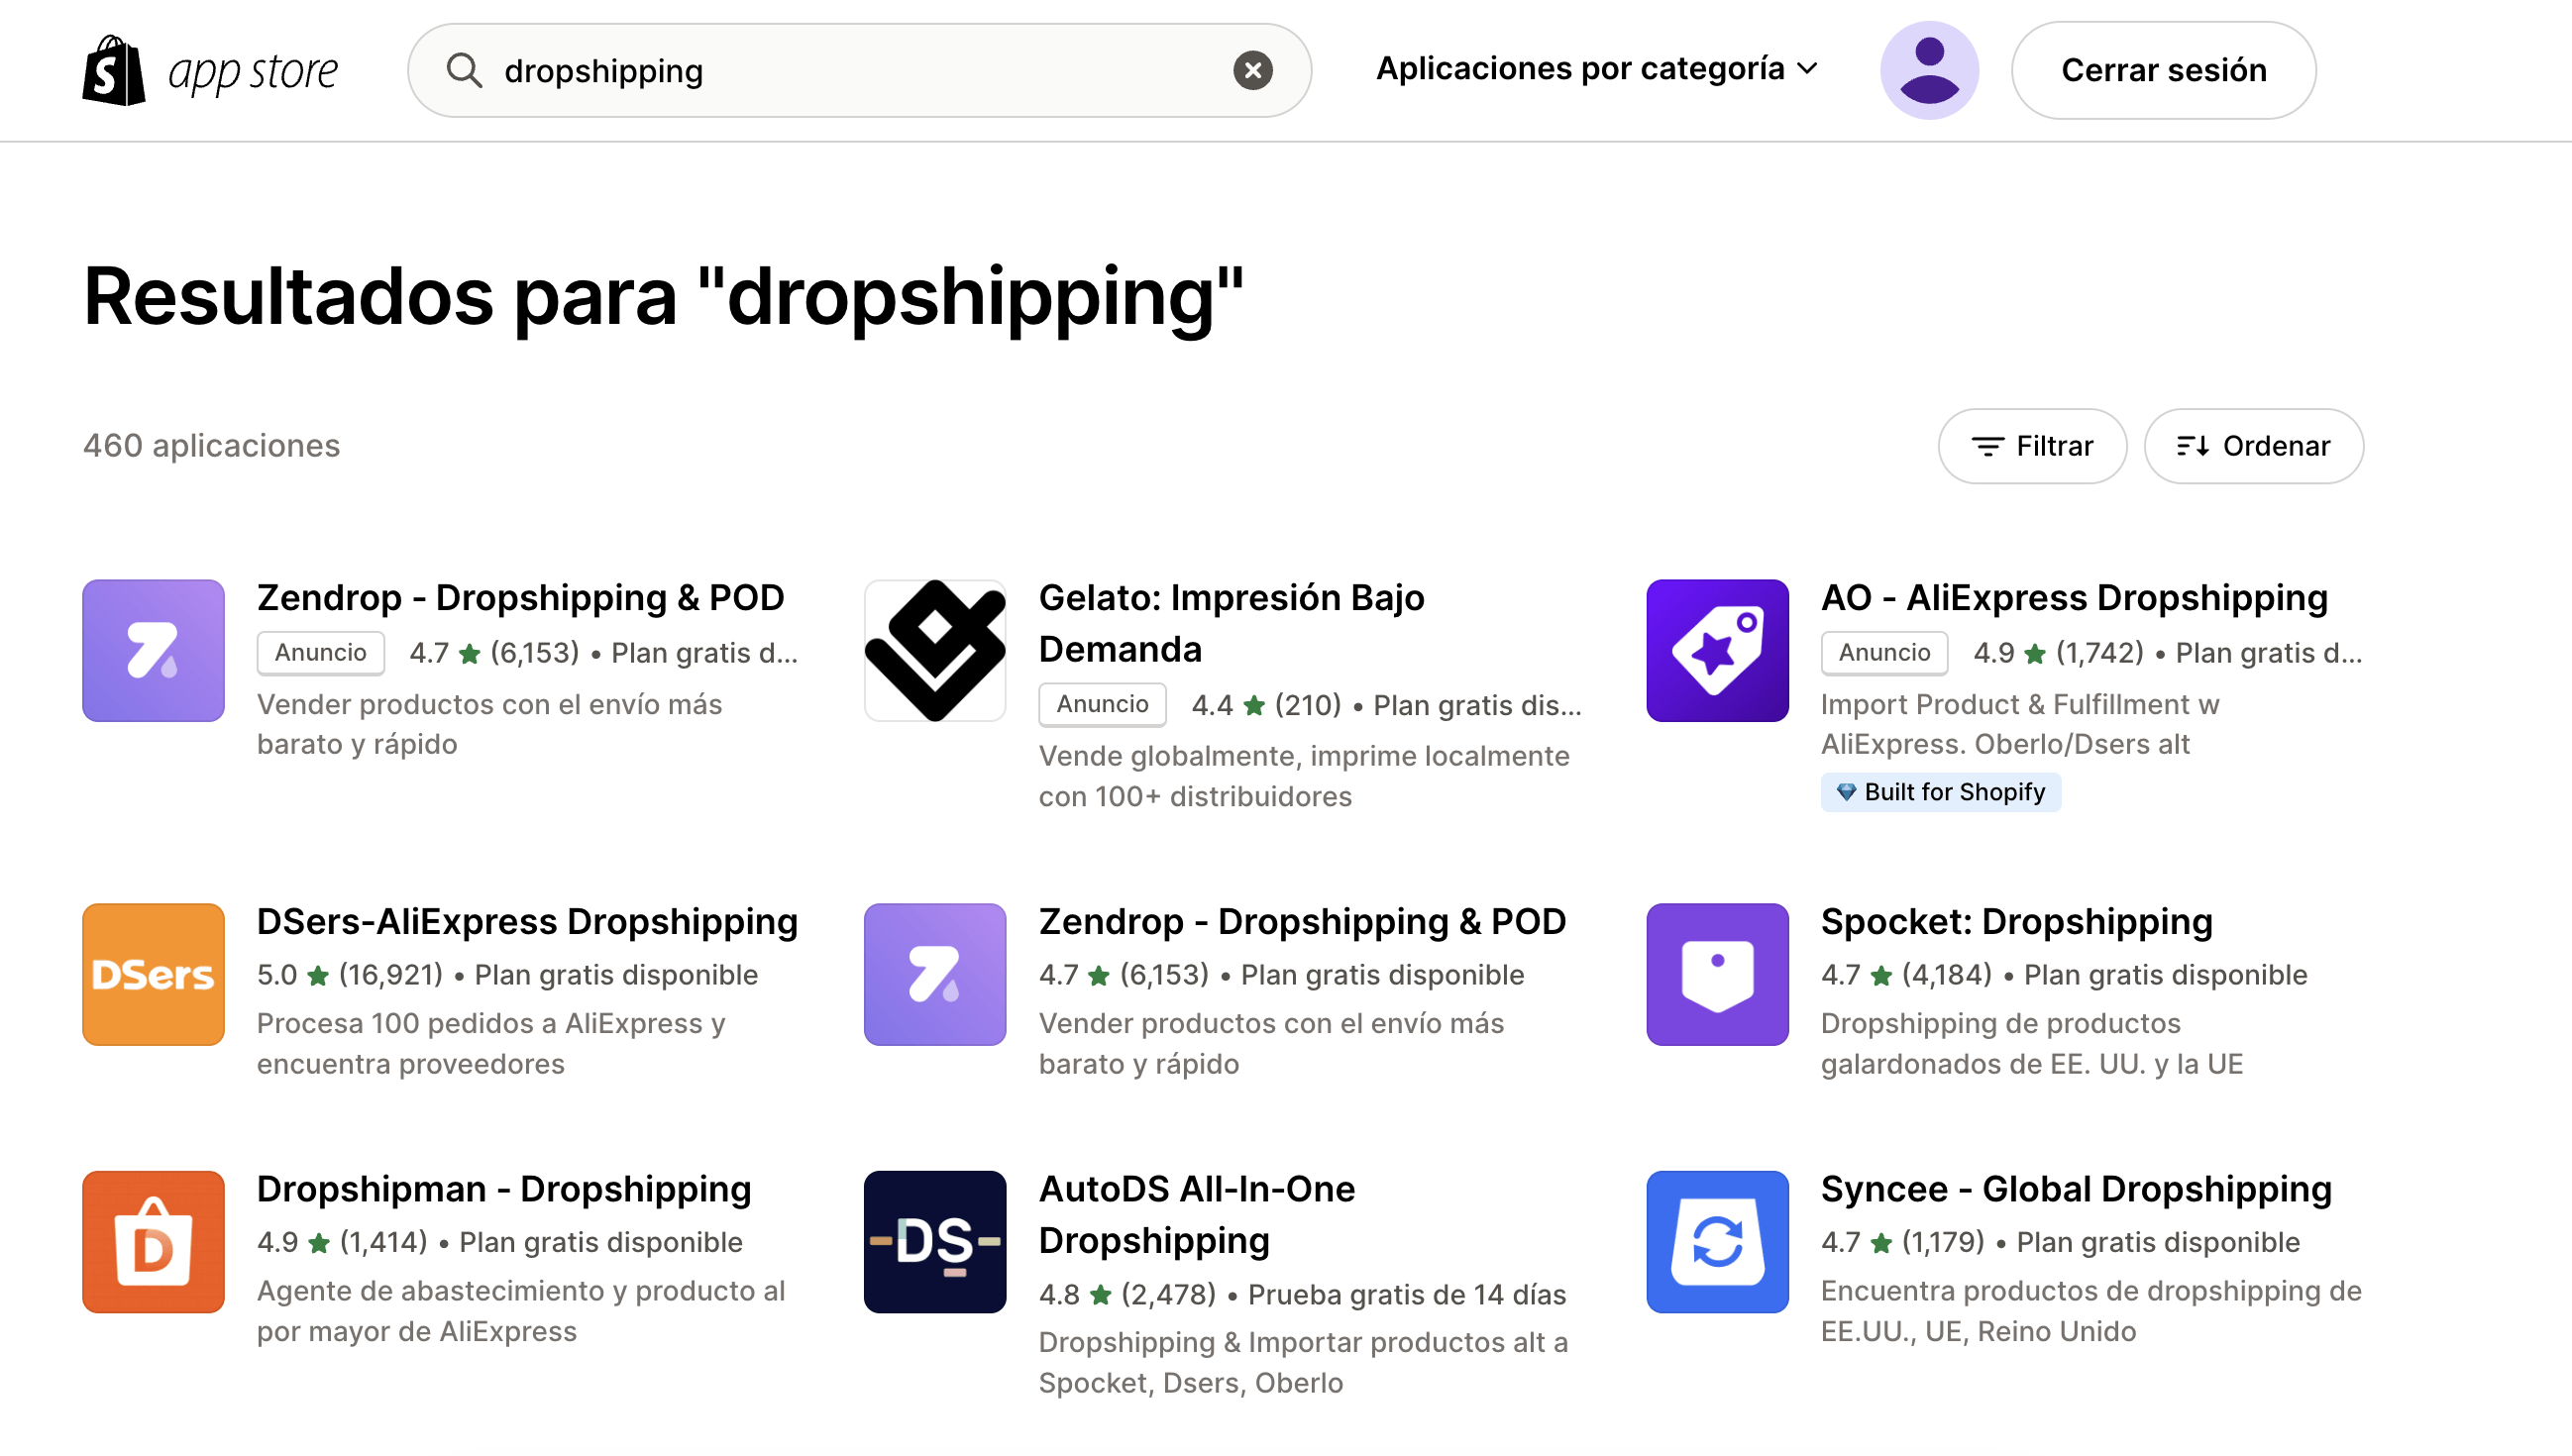Open DSers-AliExpress Dropshipping title
The image size is (2572, 1456).
(527, 921)
